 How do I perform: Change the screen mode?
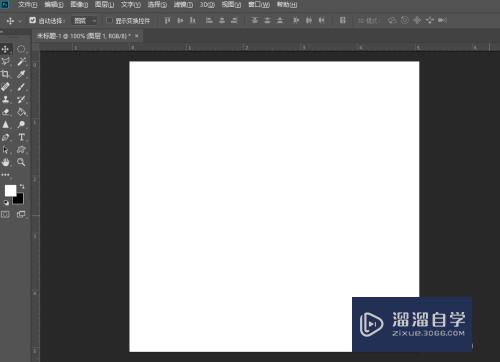[x=21, y=214]
